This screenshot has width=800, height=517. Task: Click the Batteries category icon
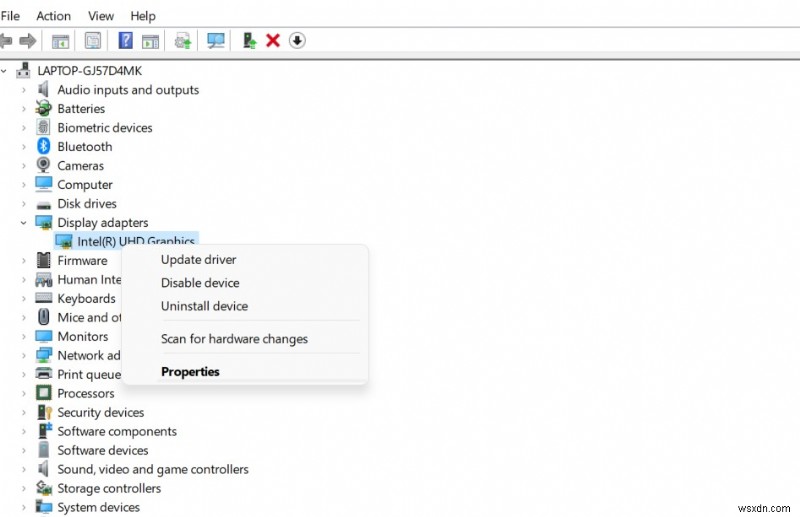point(43,108)
